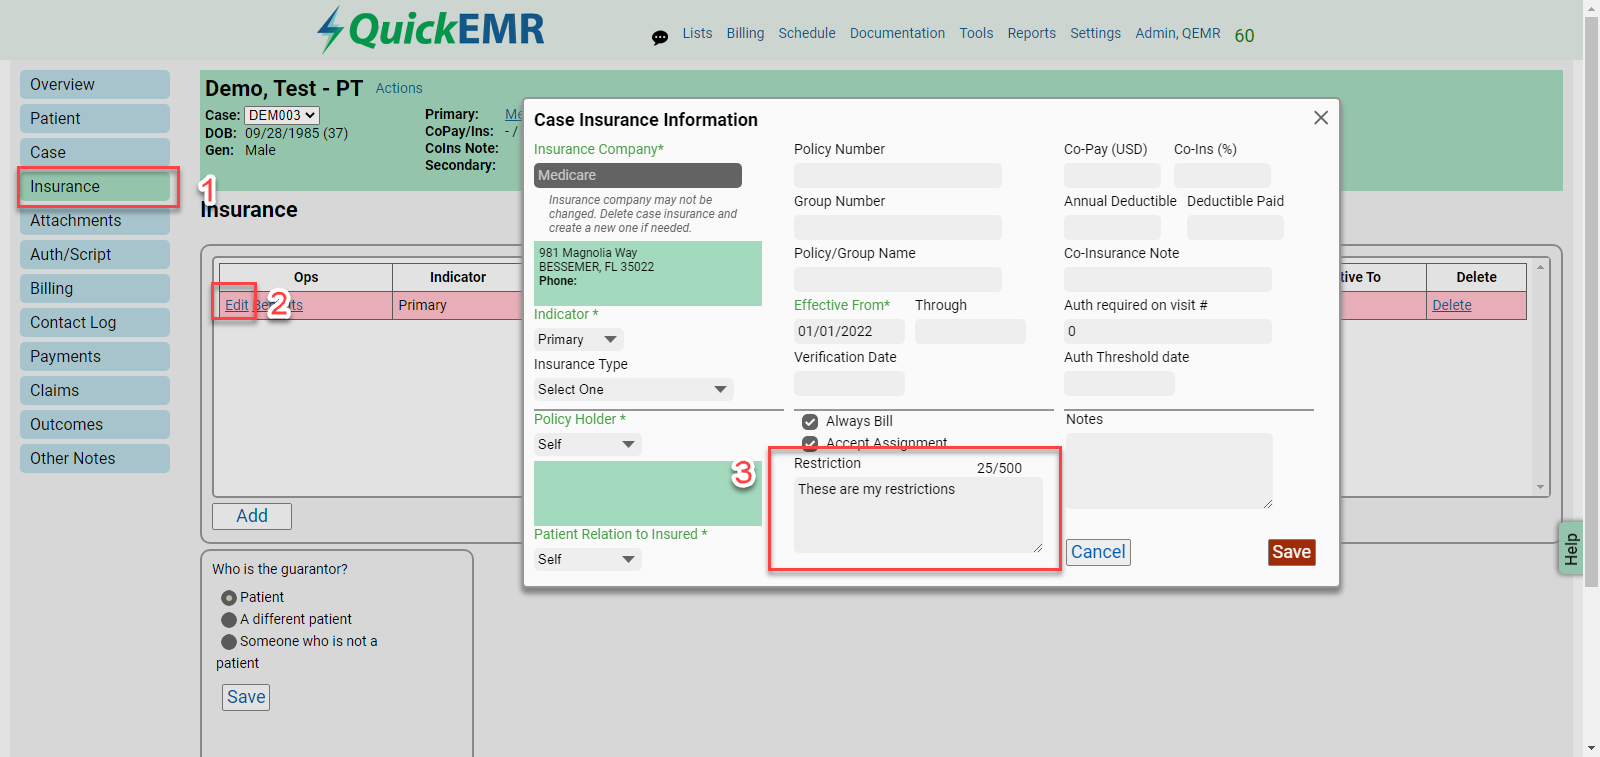This screenshot has width=1600, height=757.
Task: Click the Edit link in Ops column
Action: [x=237, y=306]
